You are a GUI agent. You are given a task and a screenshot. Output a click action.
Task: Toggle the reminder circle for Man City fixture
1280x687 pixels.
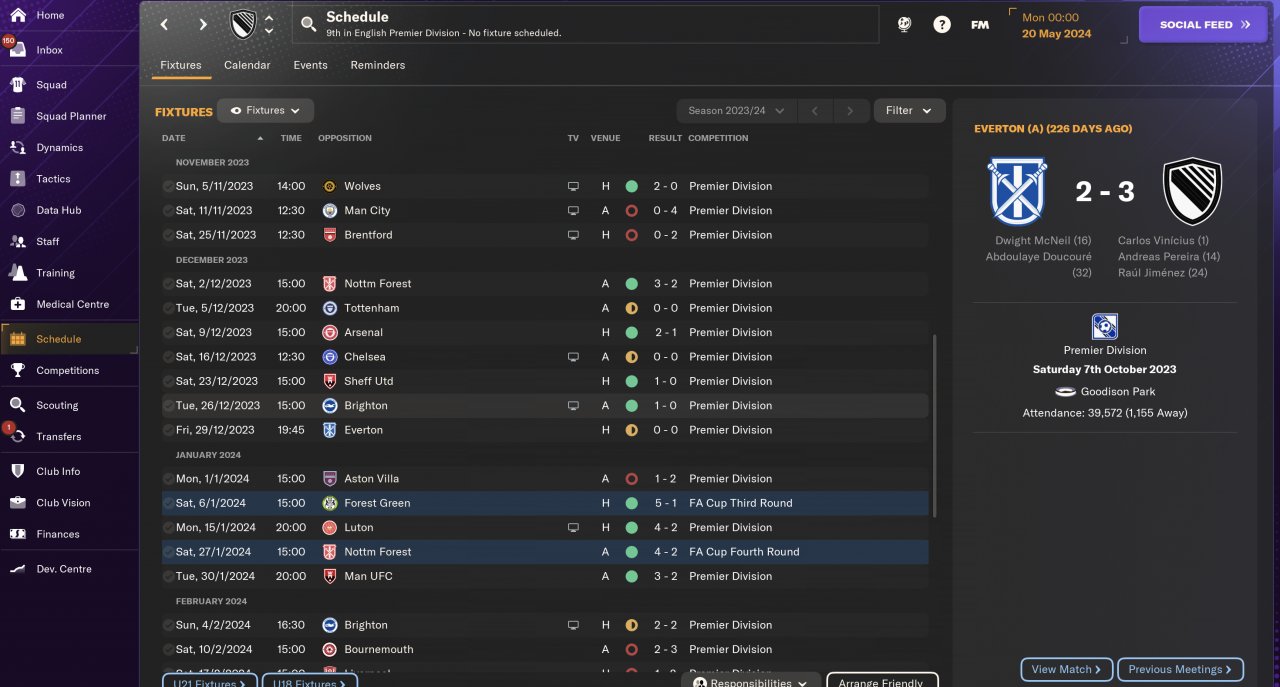[x=168, y=211]
